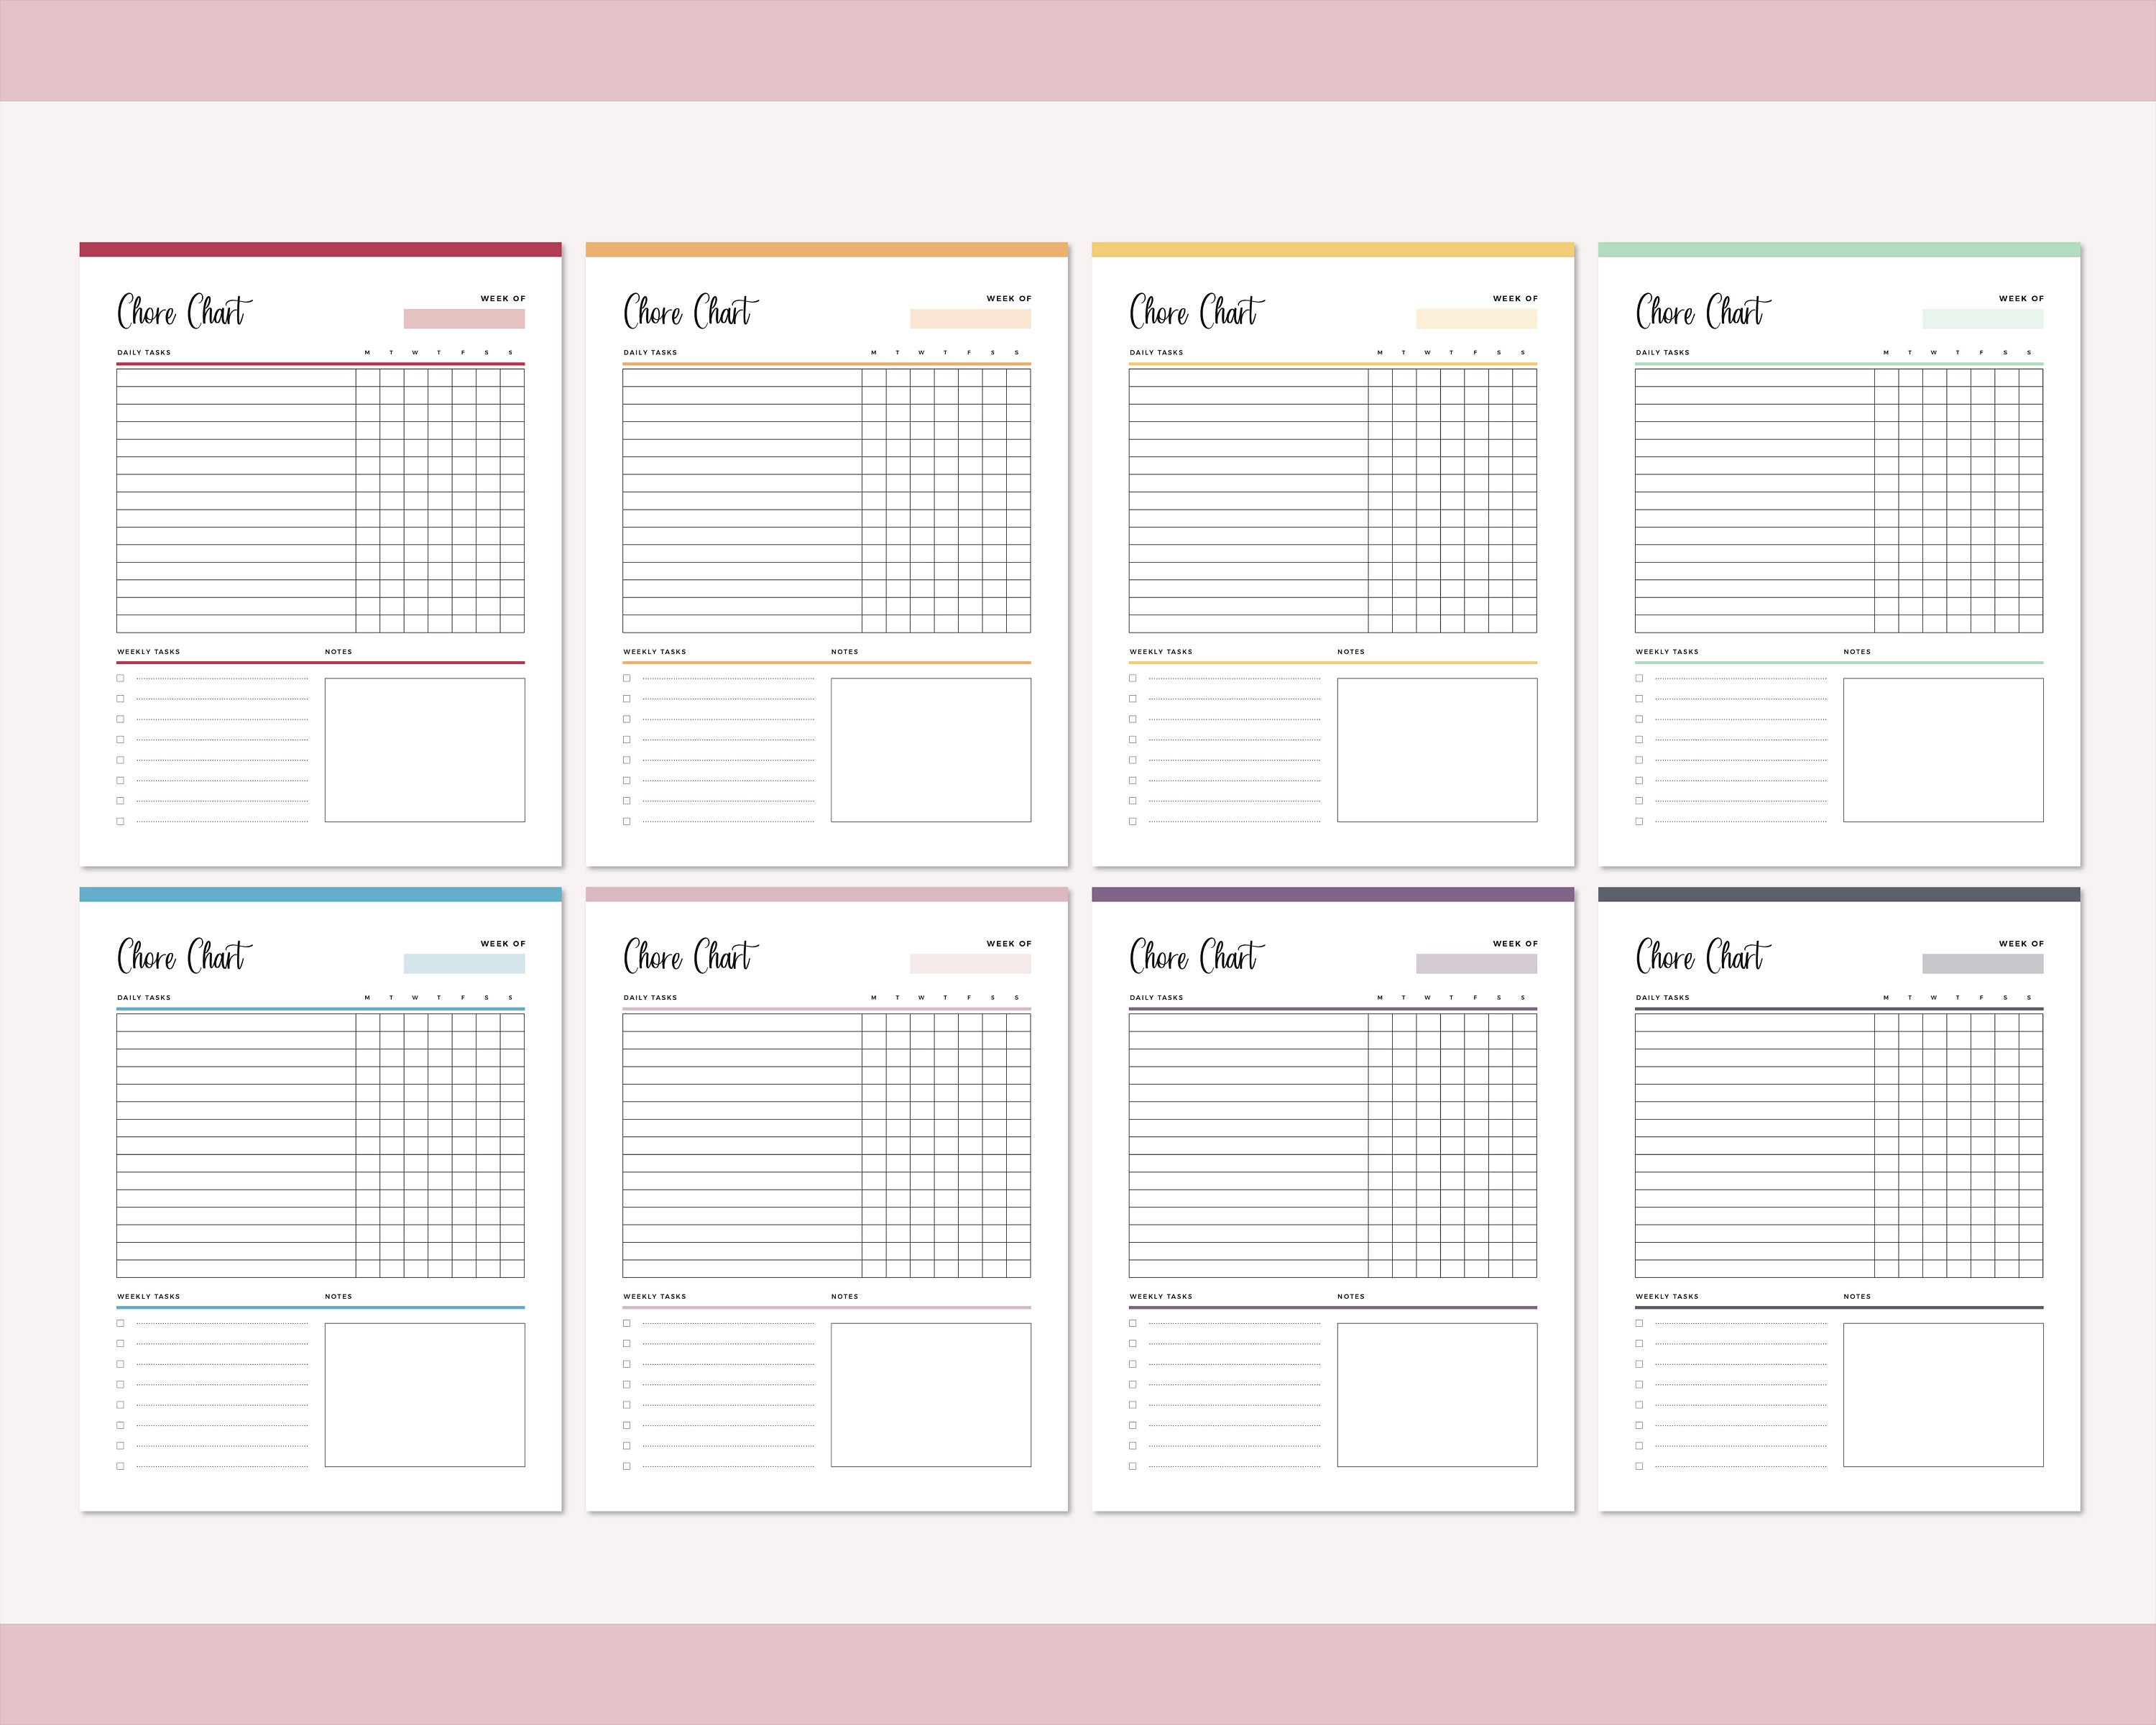
Task: Check the first weekly task box on the yellow chart
Action: coord(1132,678)
